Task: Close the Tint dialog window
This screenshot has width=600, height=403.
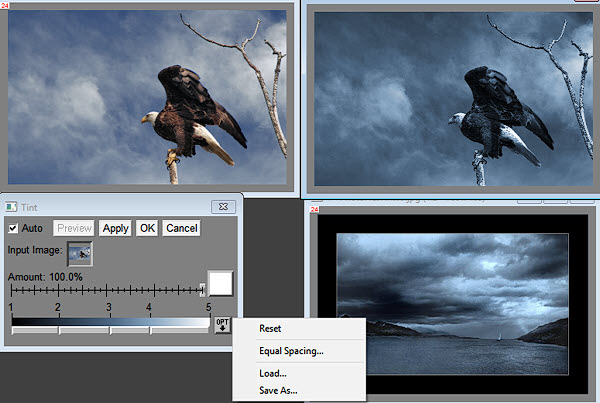Action: point(223,206)
